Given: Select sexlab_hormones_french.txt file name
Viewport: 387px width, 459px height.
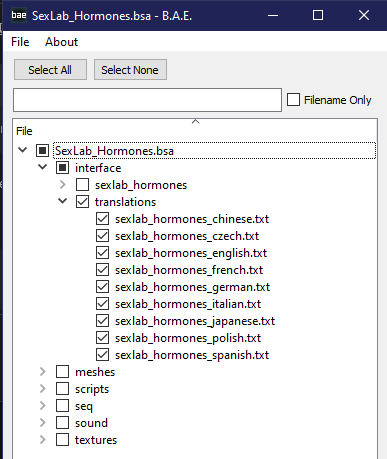Looking at the screenshot, I should click(x=189, y=270).
